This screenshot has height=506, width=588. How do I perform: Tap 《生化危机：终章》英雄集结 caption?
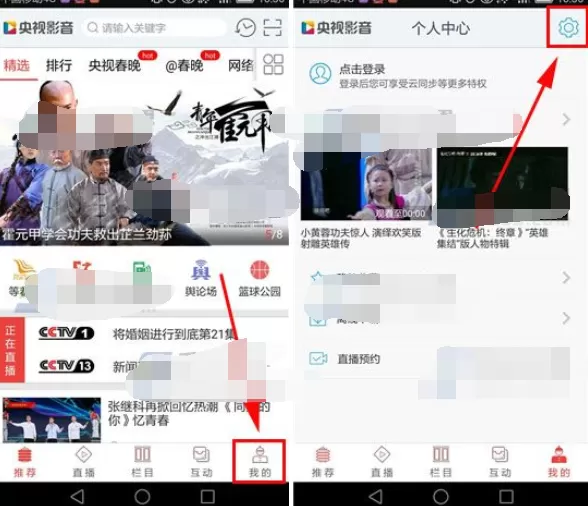492,238
